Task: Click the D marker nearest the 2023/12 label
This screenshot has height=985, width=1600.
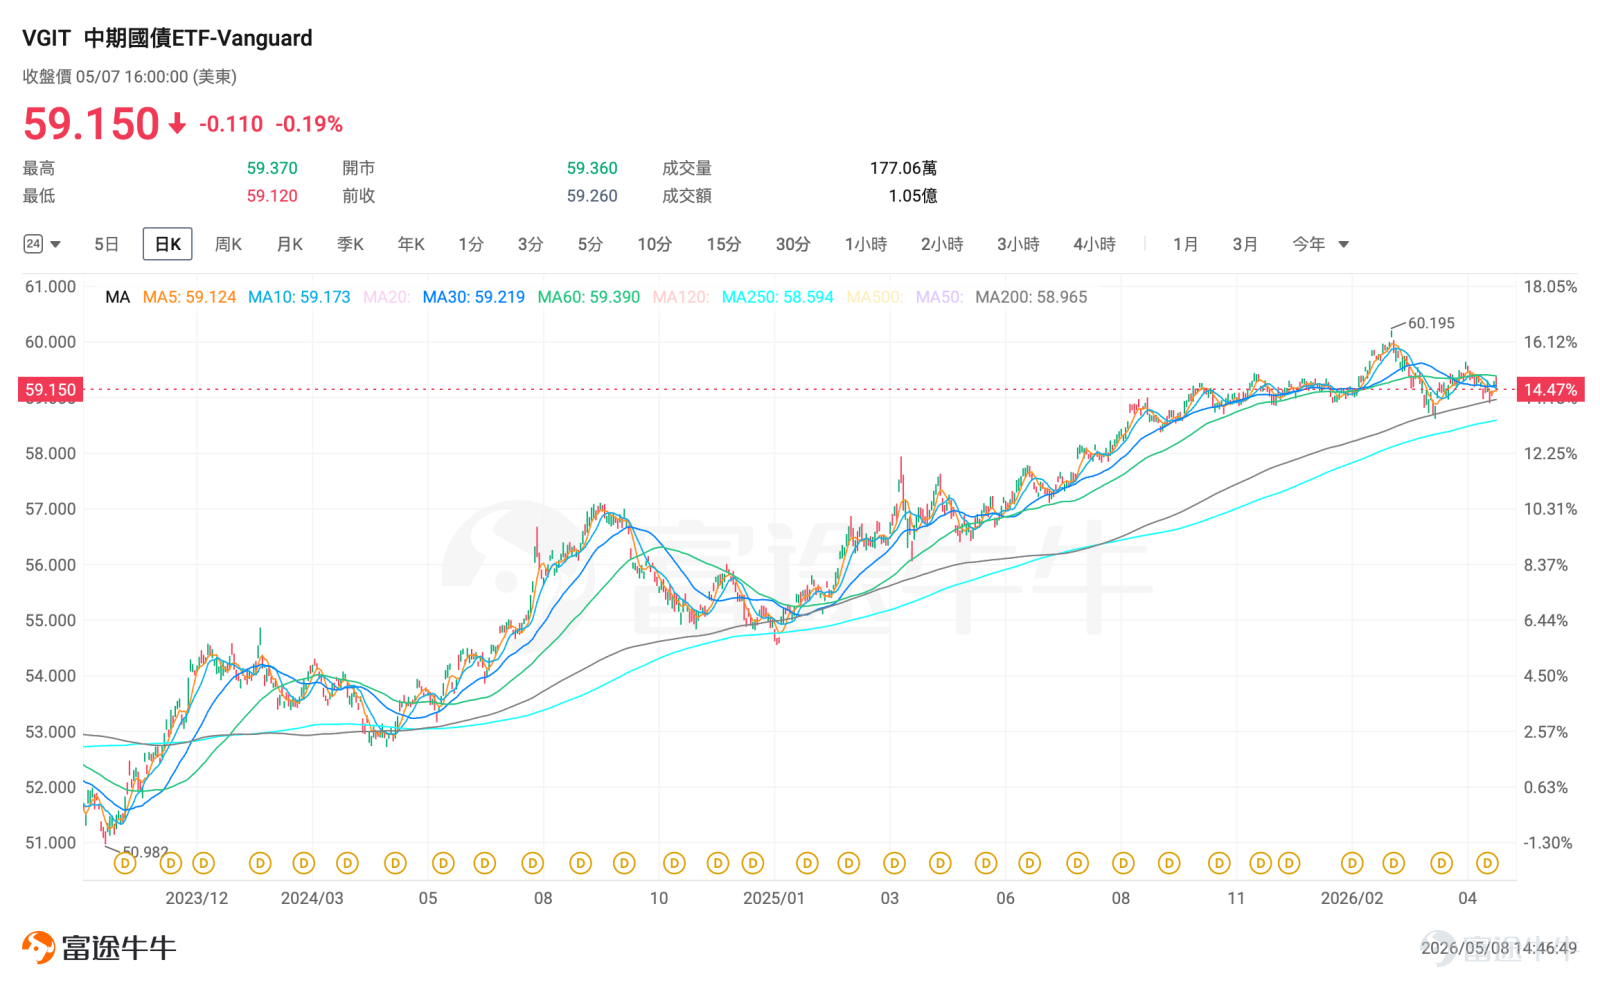Action: (x=203, y=863)
